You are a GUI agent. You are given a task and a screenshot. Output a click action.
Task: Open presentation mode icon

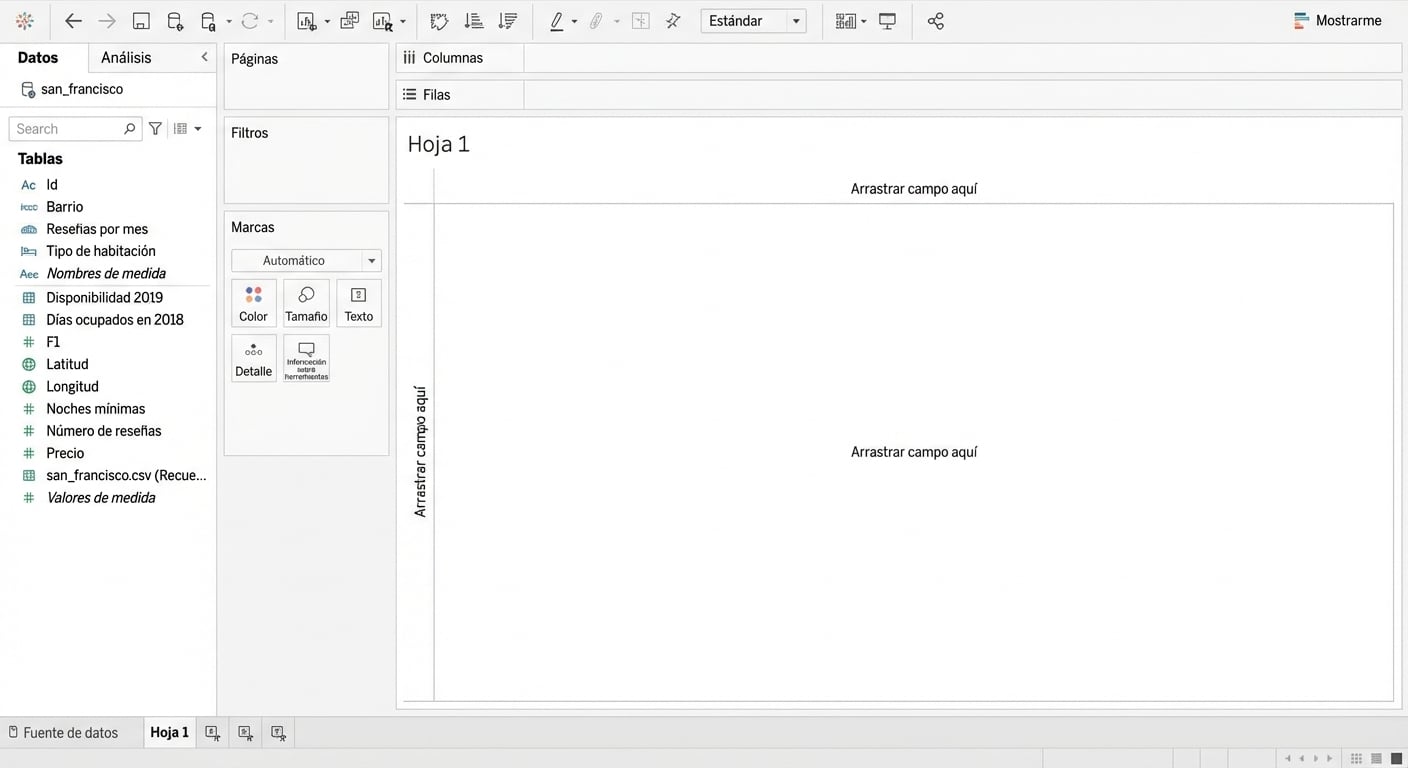[887, 21]
